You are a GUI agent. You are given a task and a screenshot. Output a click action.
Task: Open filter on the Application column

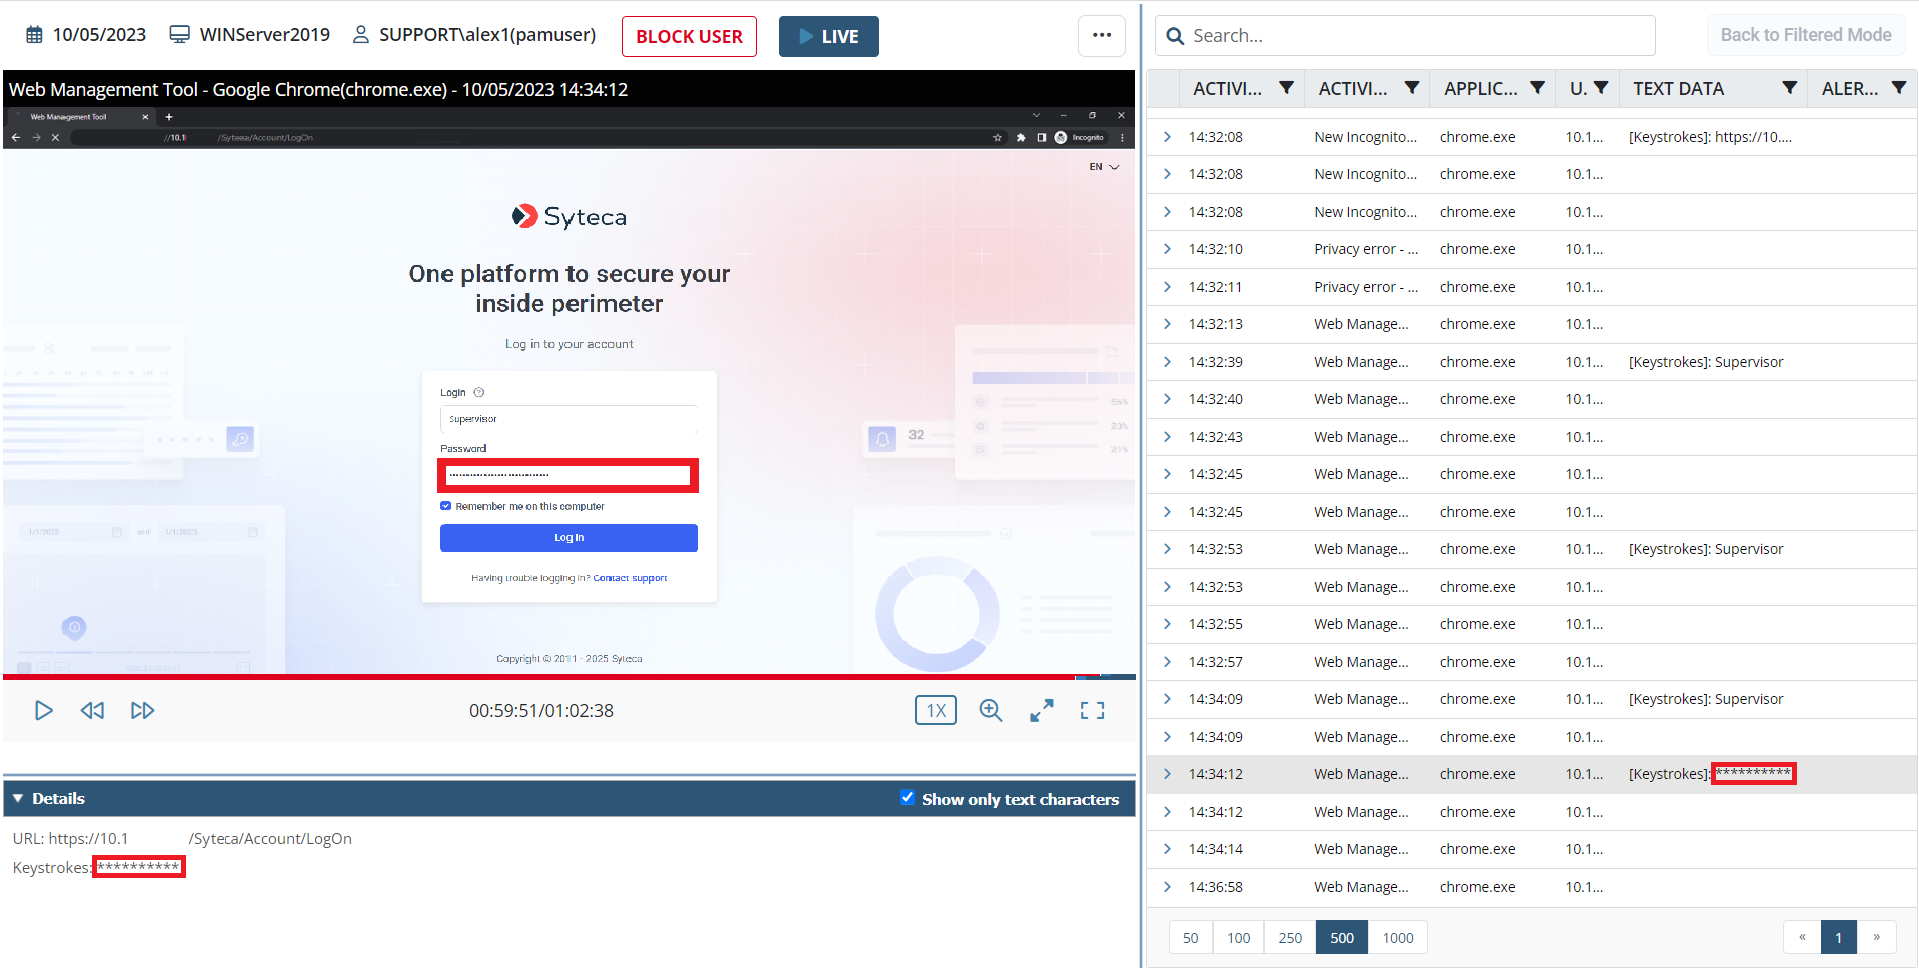point(1537,88)
